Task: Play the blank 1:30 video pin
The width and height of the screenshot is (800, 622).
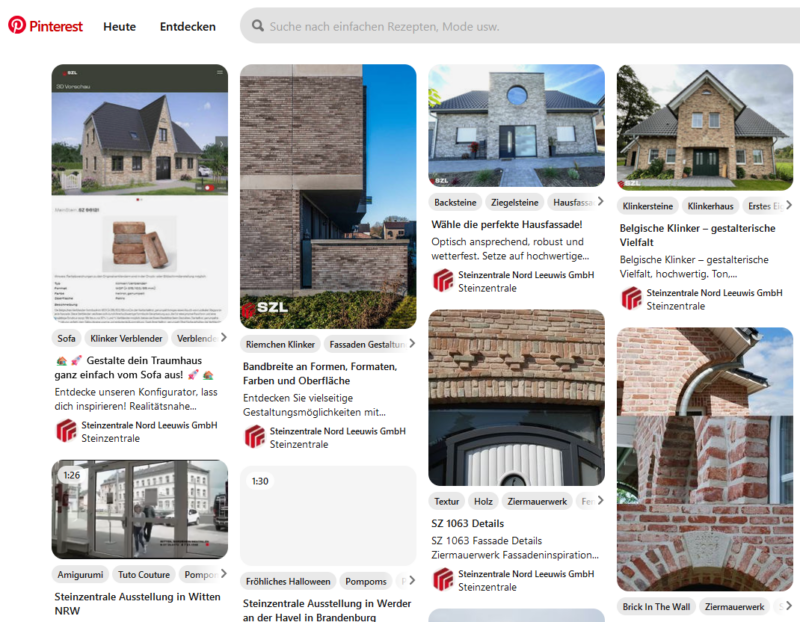Action: (328, 515)
